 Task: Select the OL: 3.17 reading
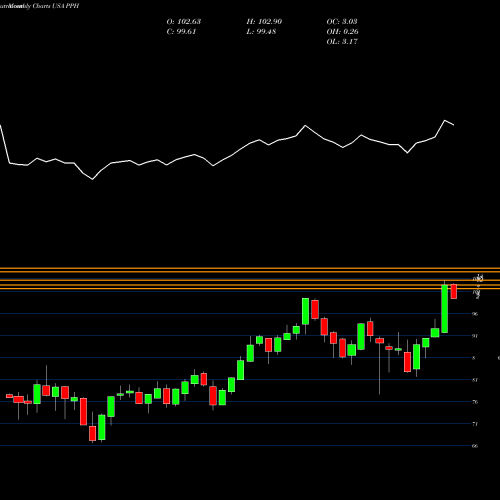pyautogui.click(x=342, y=42)
